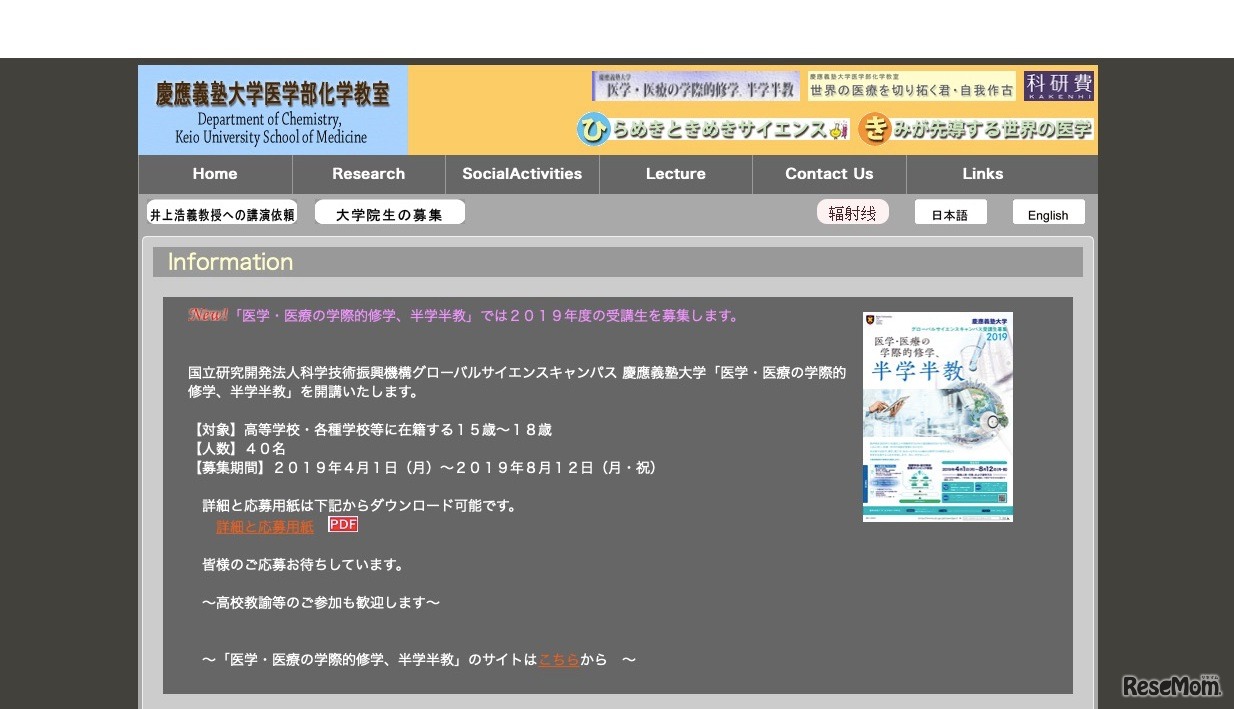Viewport: 1234px width, 709px height.
Task: Switch language to English
Action: click(1048, 213)
